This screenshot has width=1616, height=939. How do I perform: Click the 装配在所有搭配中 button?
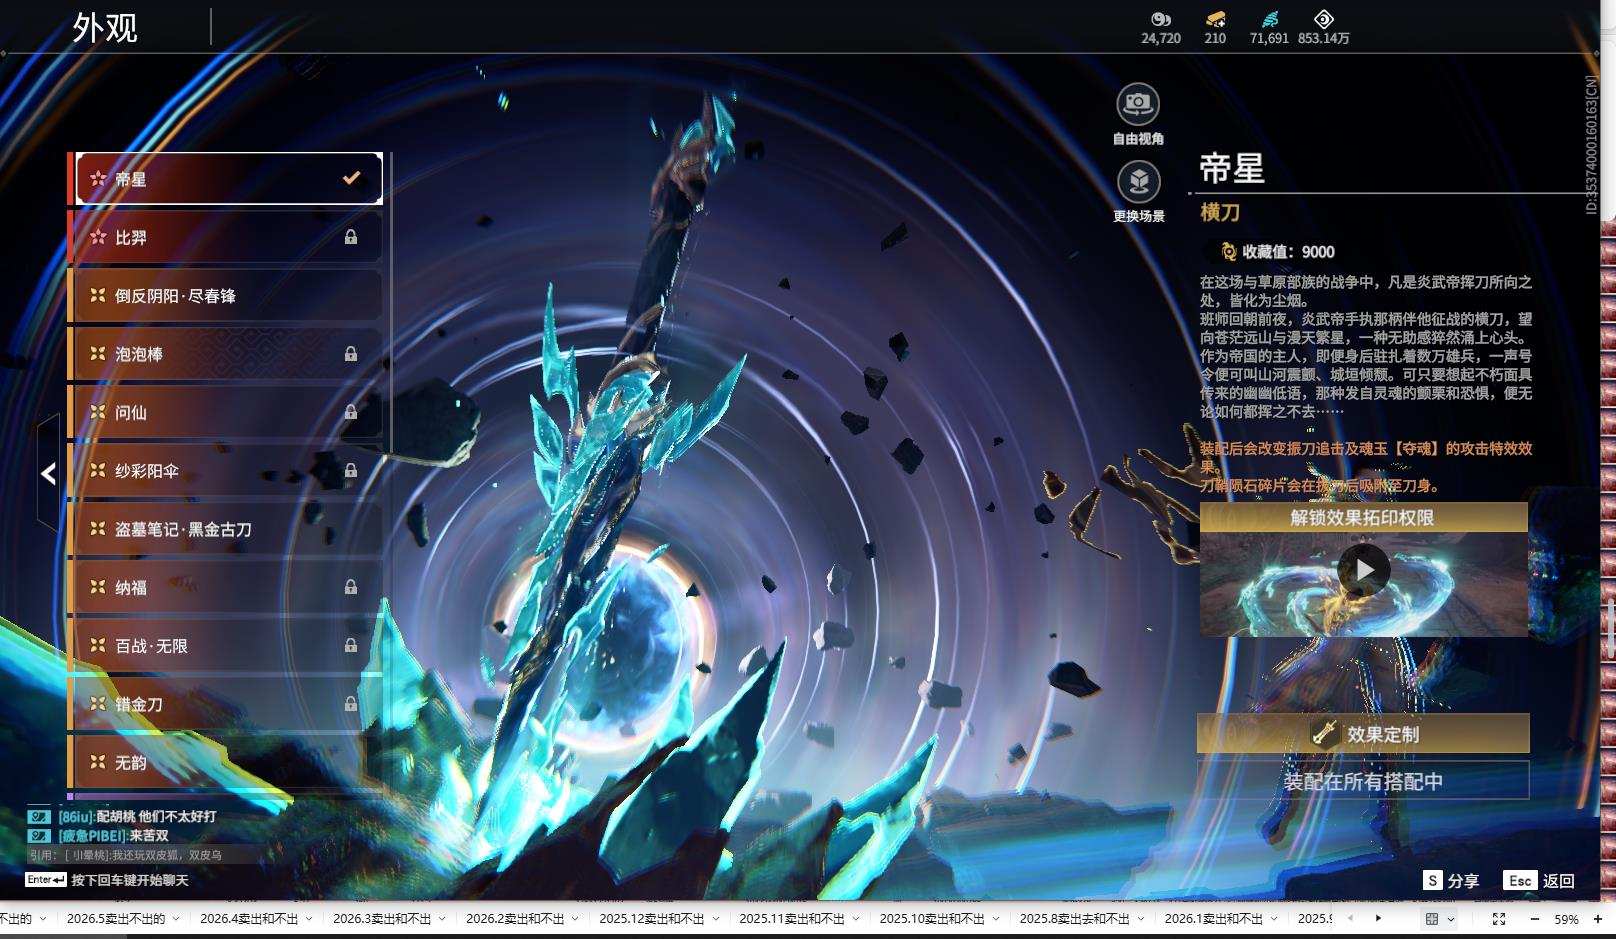pyautogui.click(x=1363, y=781)
